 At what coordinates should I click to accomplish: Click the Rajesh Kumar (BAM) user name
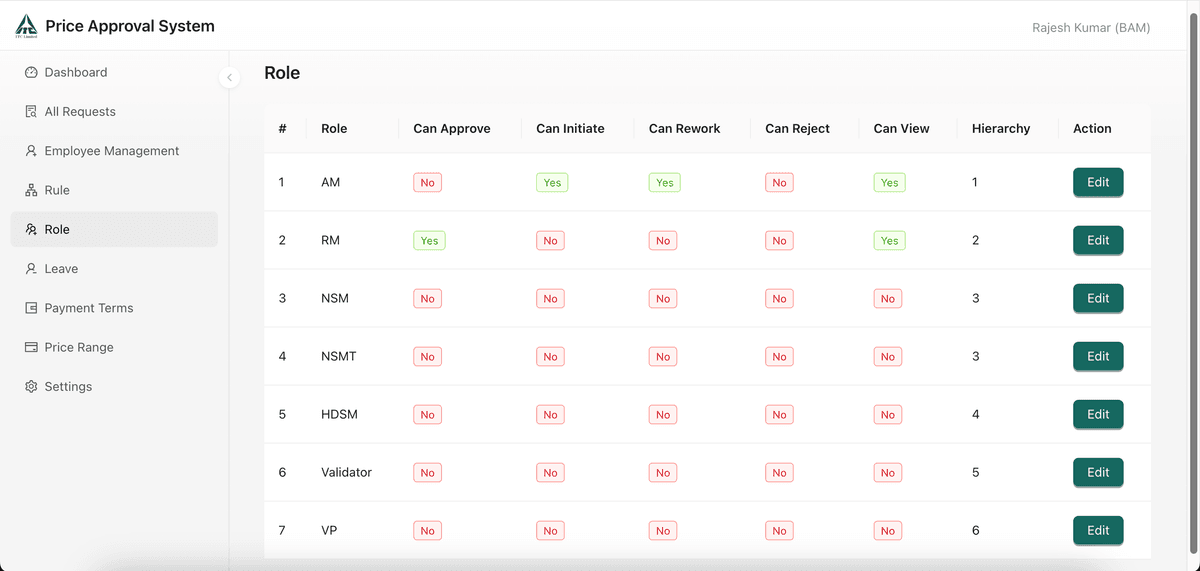[x=1091, y=28]
